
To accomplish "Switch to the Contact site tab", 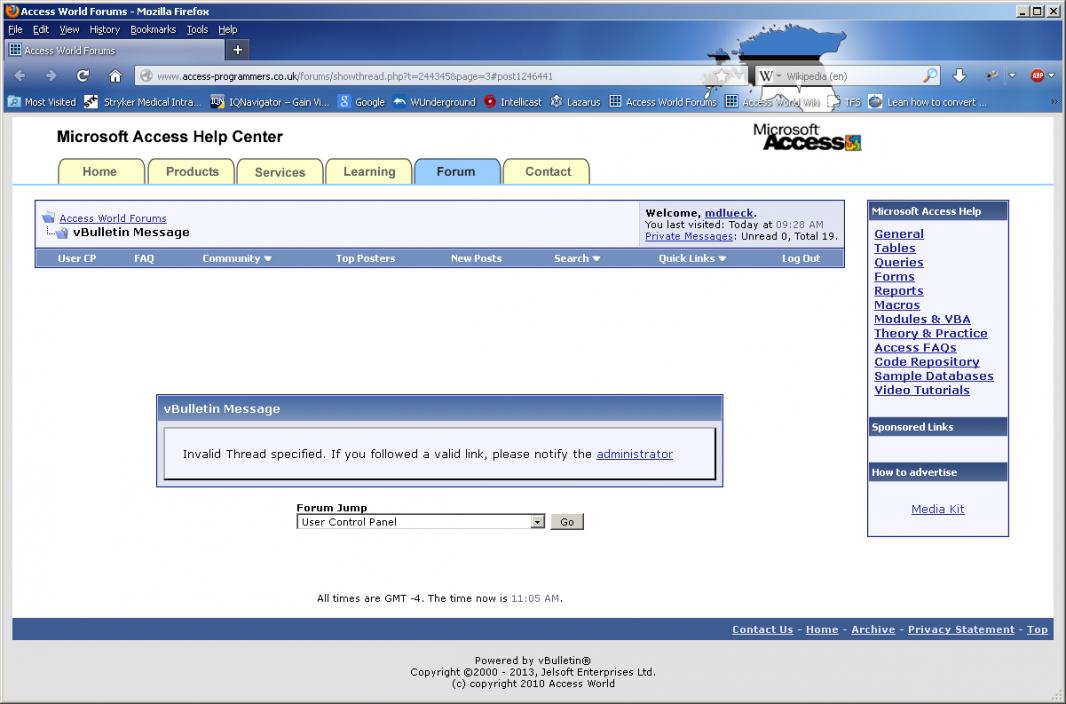I will (547, 171).
